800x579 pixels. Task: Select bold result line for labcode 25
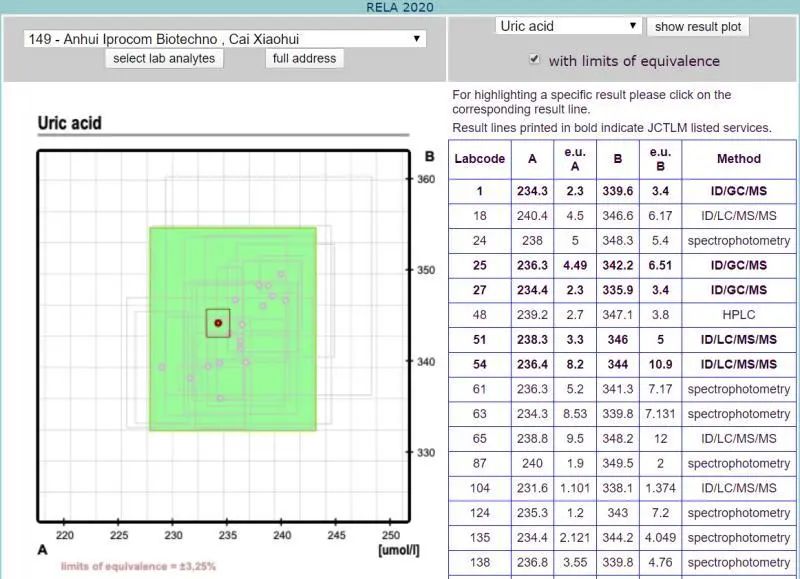[x=620, y=266]
